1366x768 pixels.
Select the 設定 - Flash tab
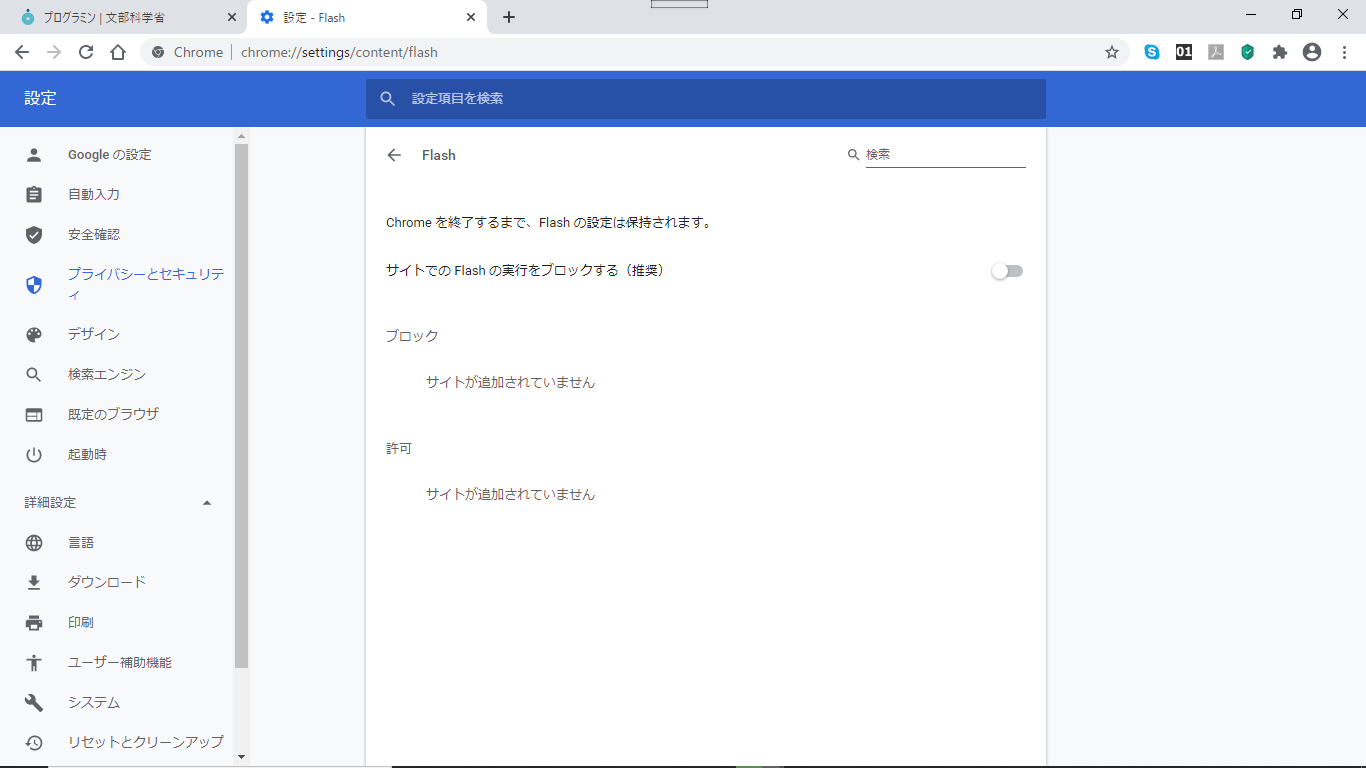(366, 17)
